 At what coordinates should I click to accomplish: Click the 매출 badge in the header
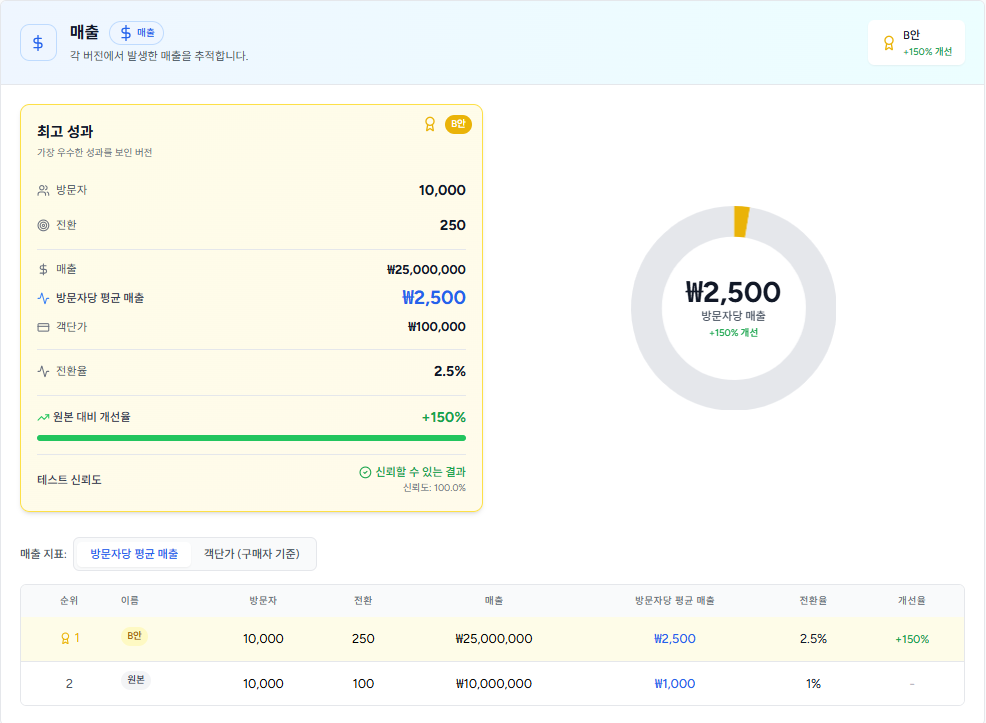136,33
